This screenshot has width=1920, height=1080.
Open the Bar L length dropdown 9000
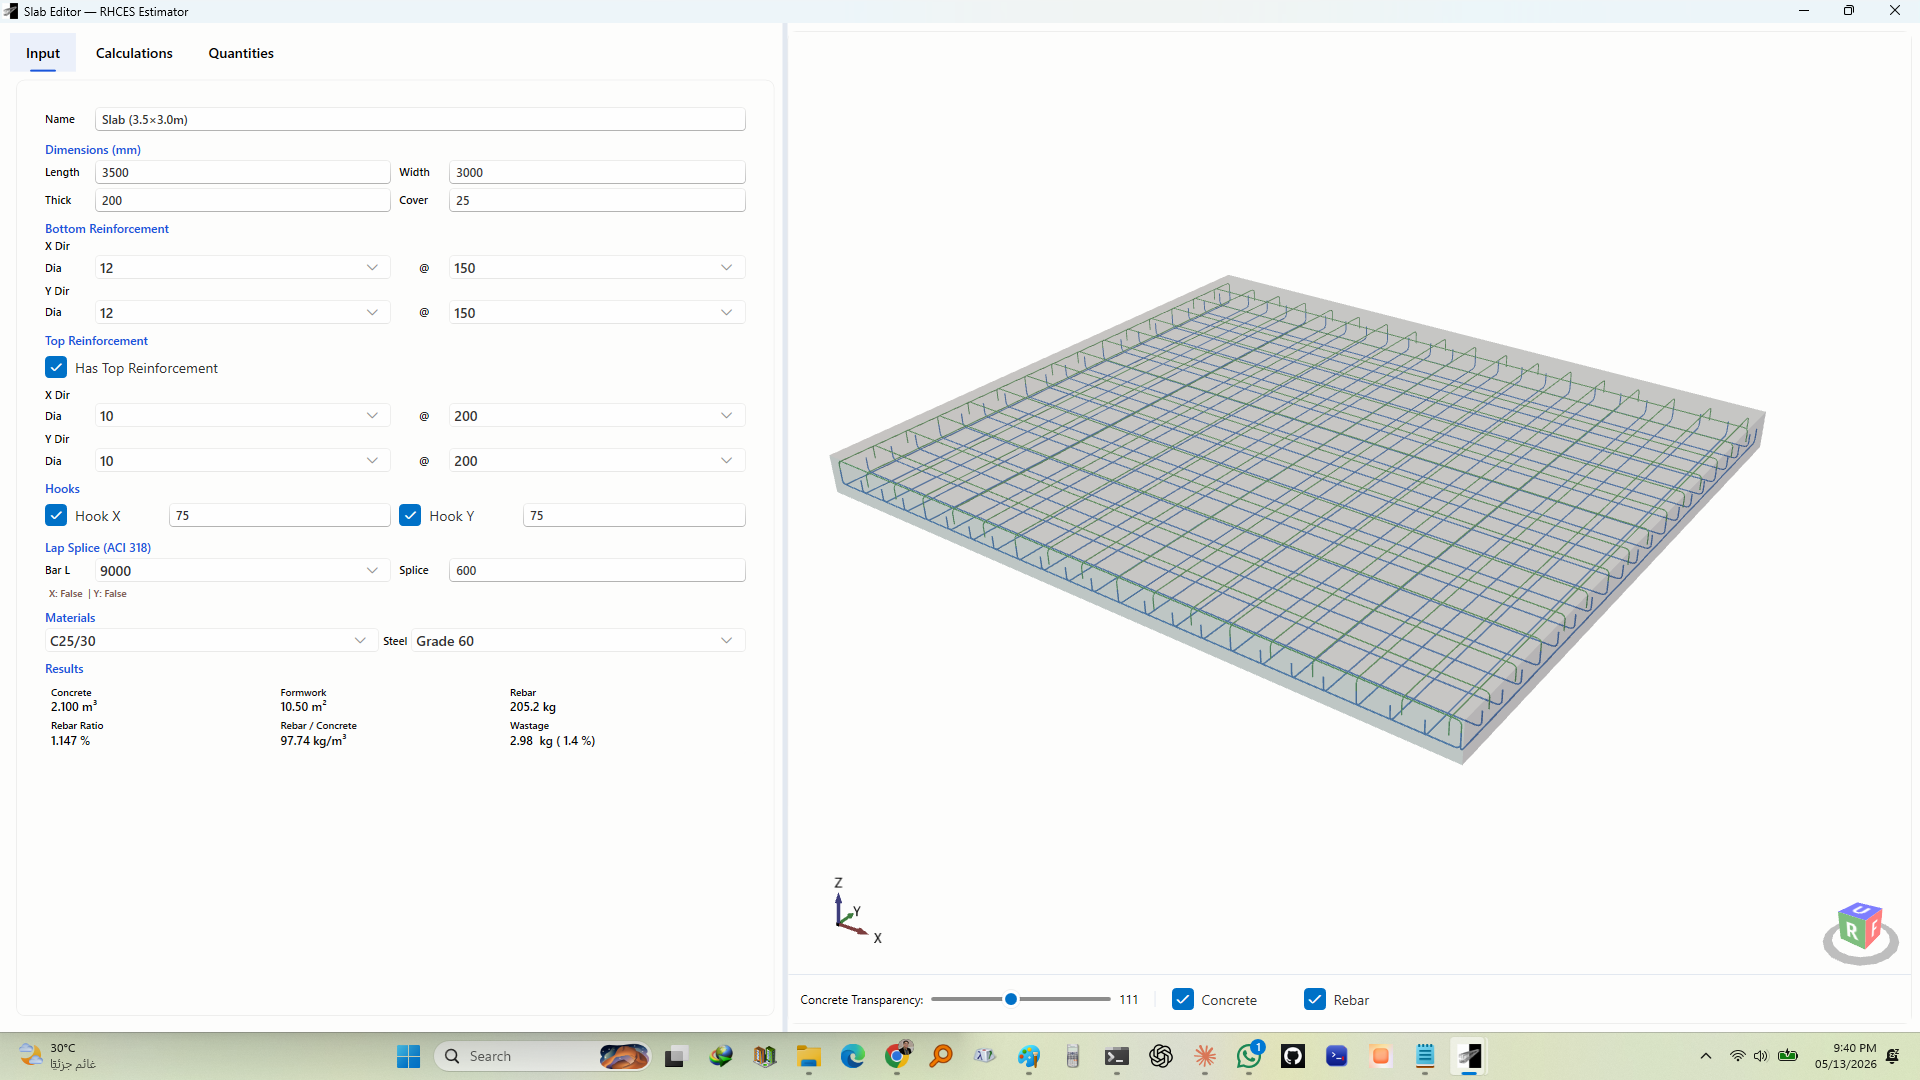[x=242, y=571]
